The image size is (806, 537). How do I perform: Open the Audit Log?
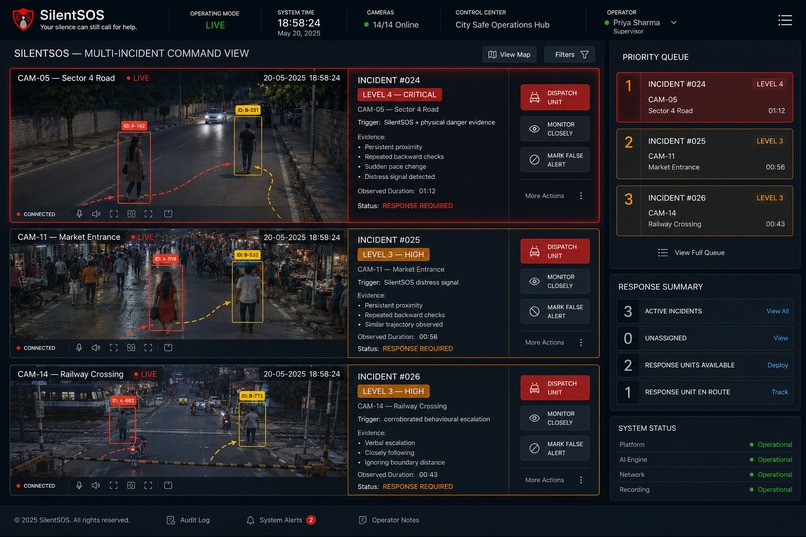pos(188,520)
